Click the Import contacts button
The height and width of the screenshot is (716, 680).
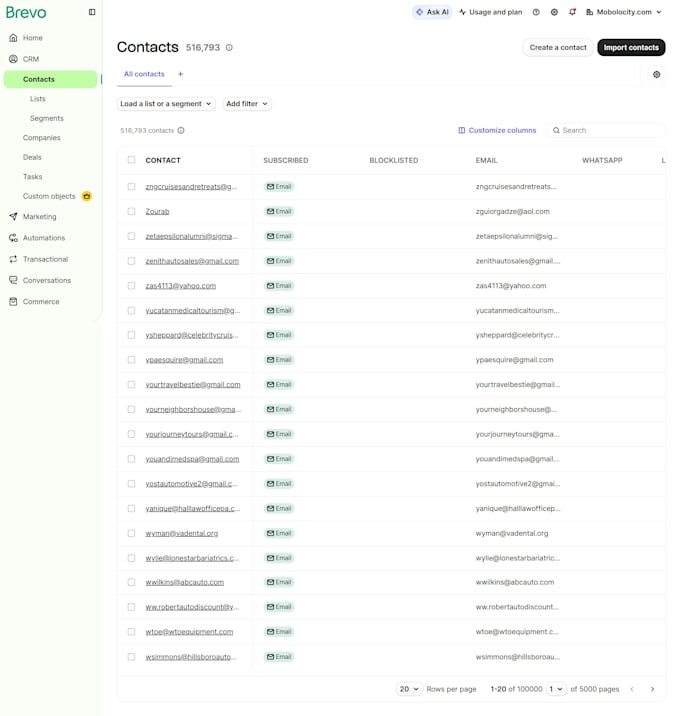631,47
